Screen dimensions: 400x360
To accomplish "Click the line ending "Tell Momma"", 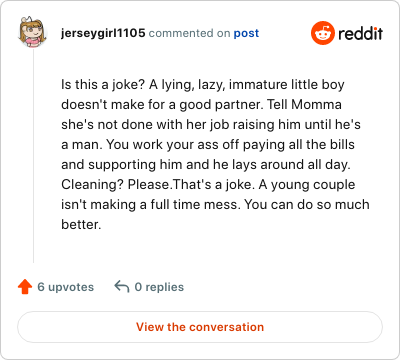I will (201, 105).
